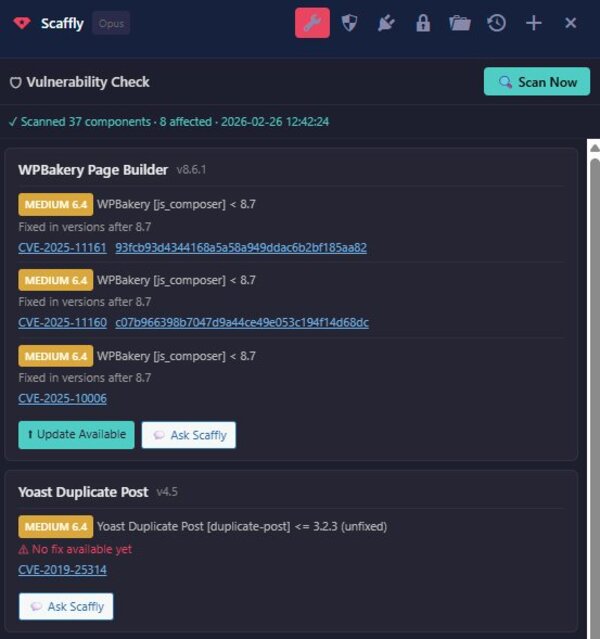Open CVE-2025-11161 link

(62, 247)
